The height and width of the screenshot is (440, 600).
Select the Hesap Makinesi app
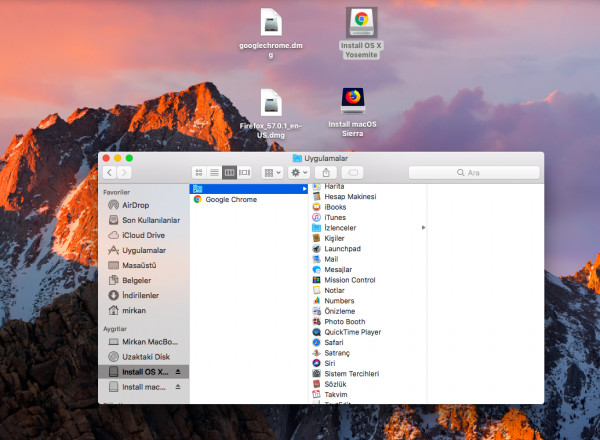click(369, 197)
